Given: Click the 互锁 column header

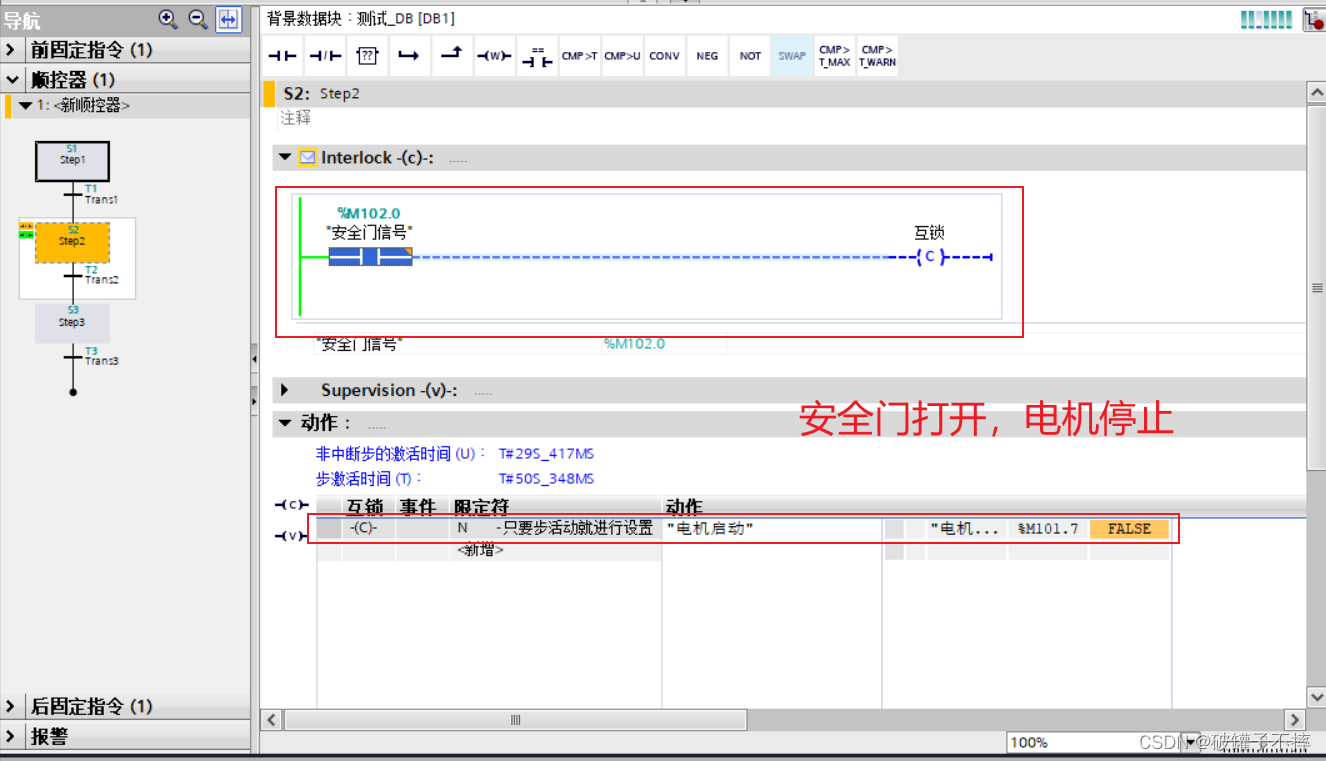Looking at the screenshot, I should [364, 507].
